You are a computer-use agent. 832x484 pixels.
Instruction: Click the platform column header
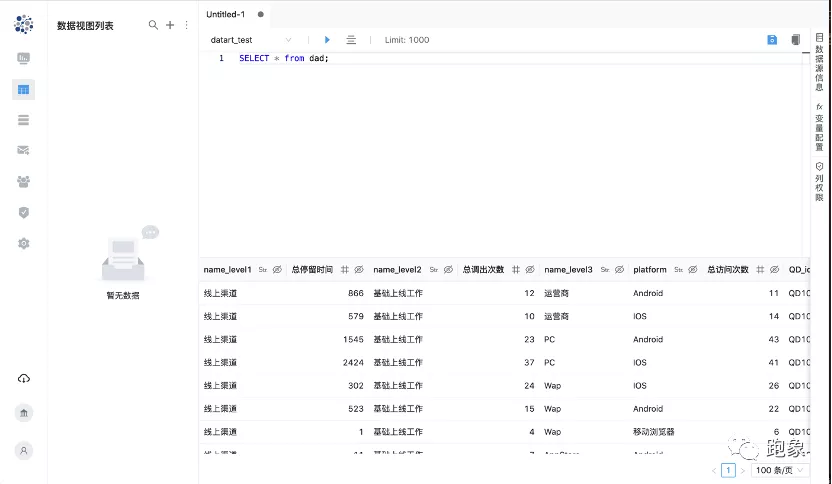(649, 270)
